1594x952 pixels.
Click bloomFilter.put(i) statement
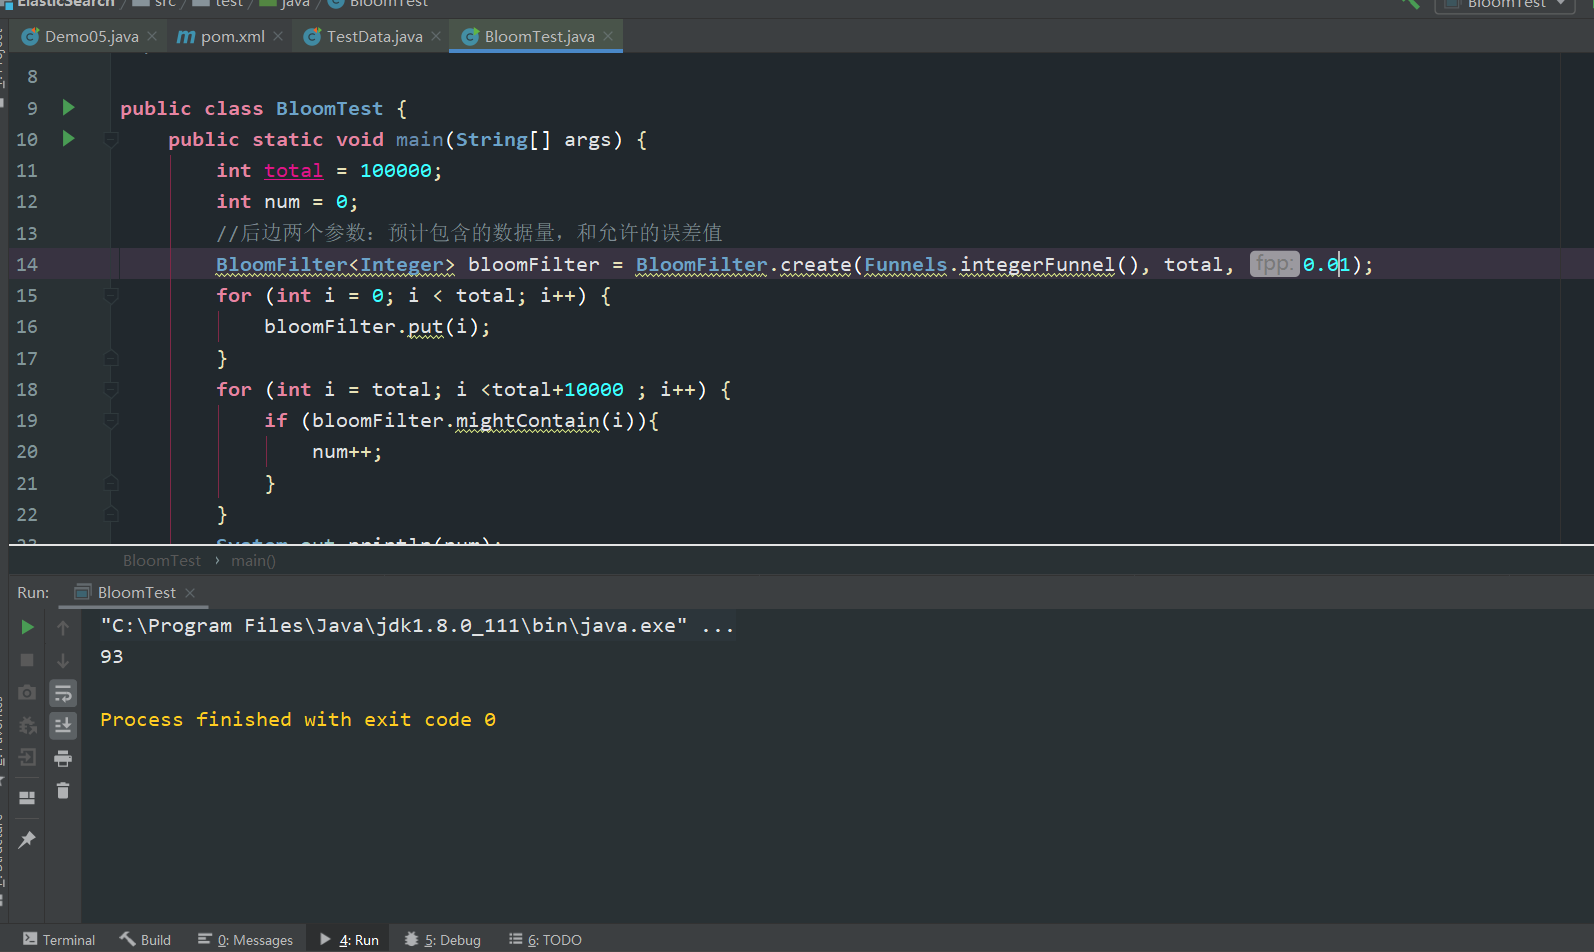(377, 327)
